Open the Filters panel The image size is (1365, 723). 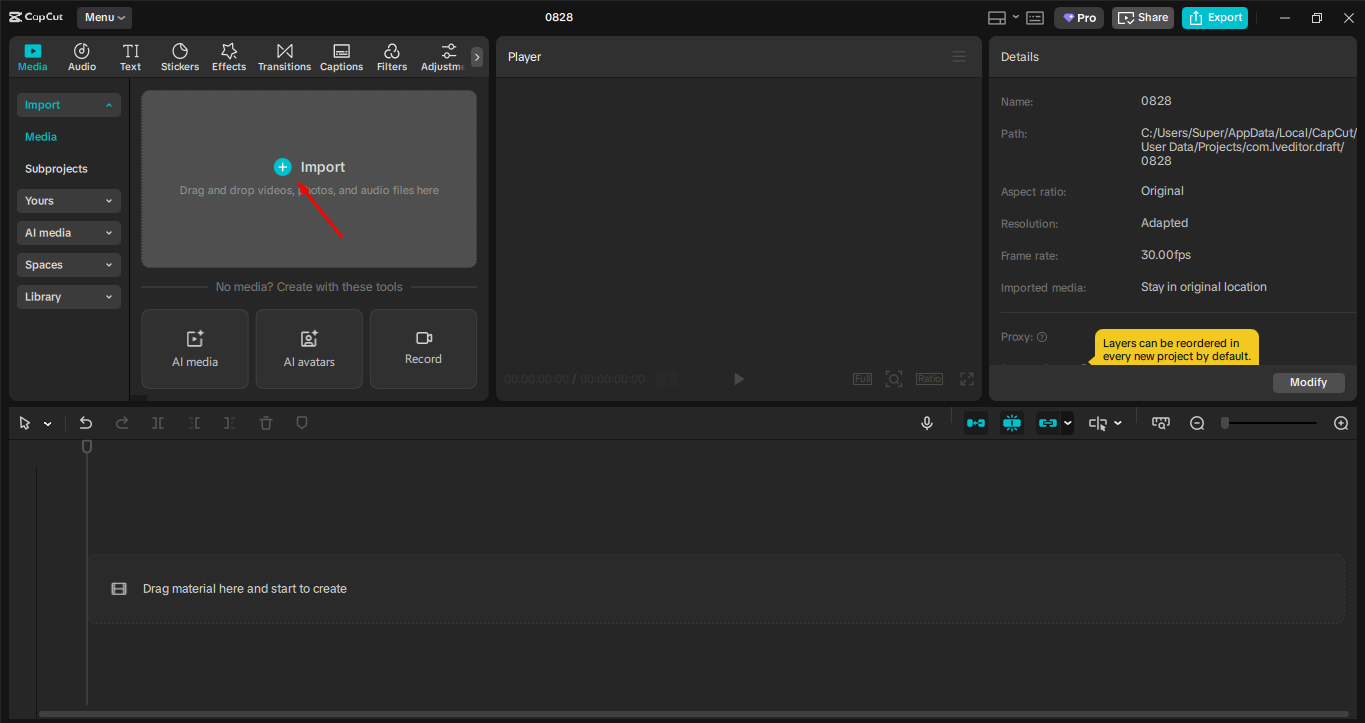coord(391,56)
